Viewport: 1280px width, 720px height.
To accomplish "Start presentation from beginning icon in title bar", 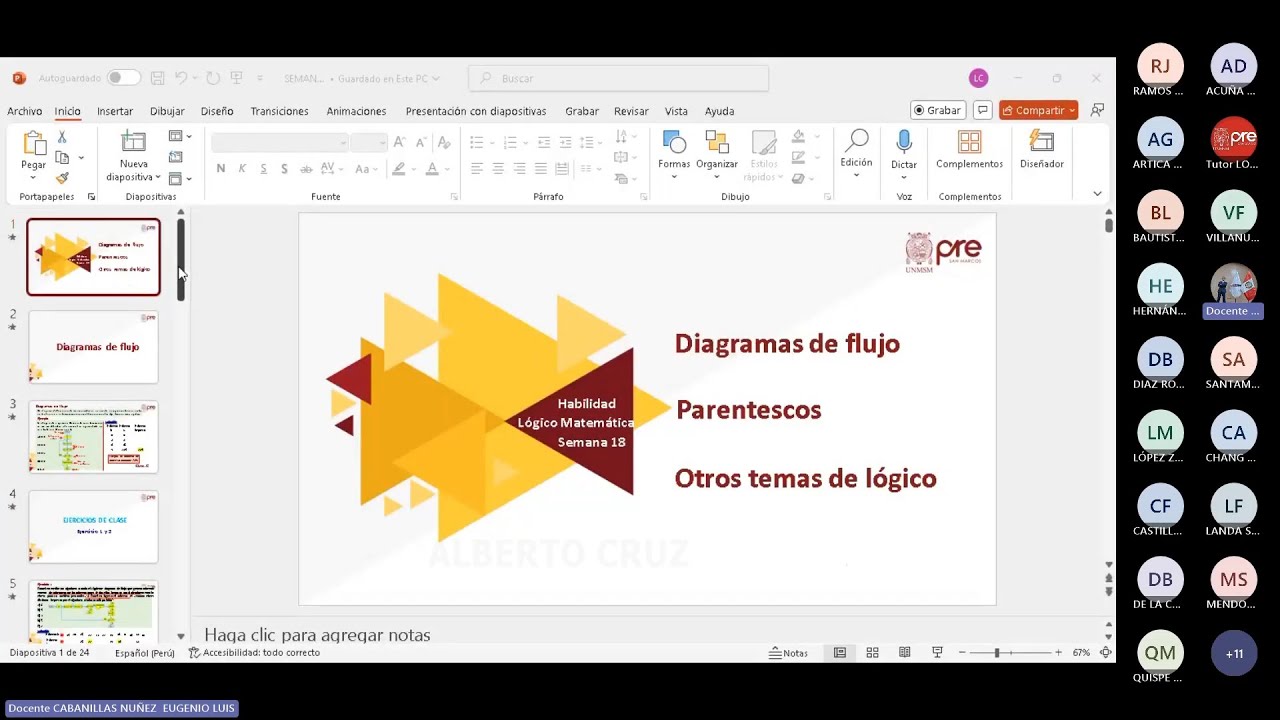I will tap(237, 78).
